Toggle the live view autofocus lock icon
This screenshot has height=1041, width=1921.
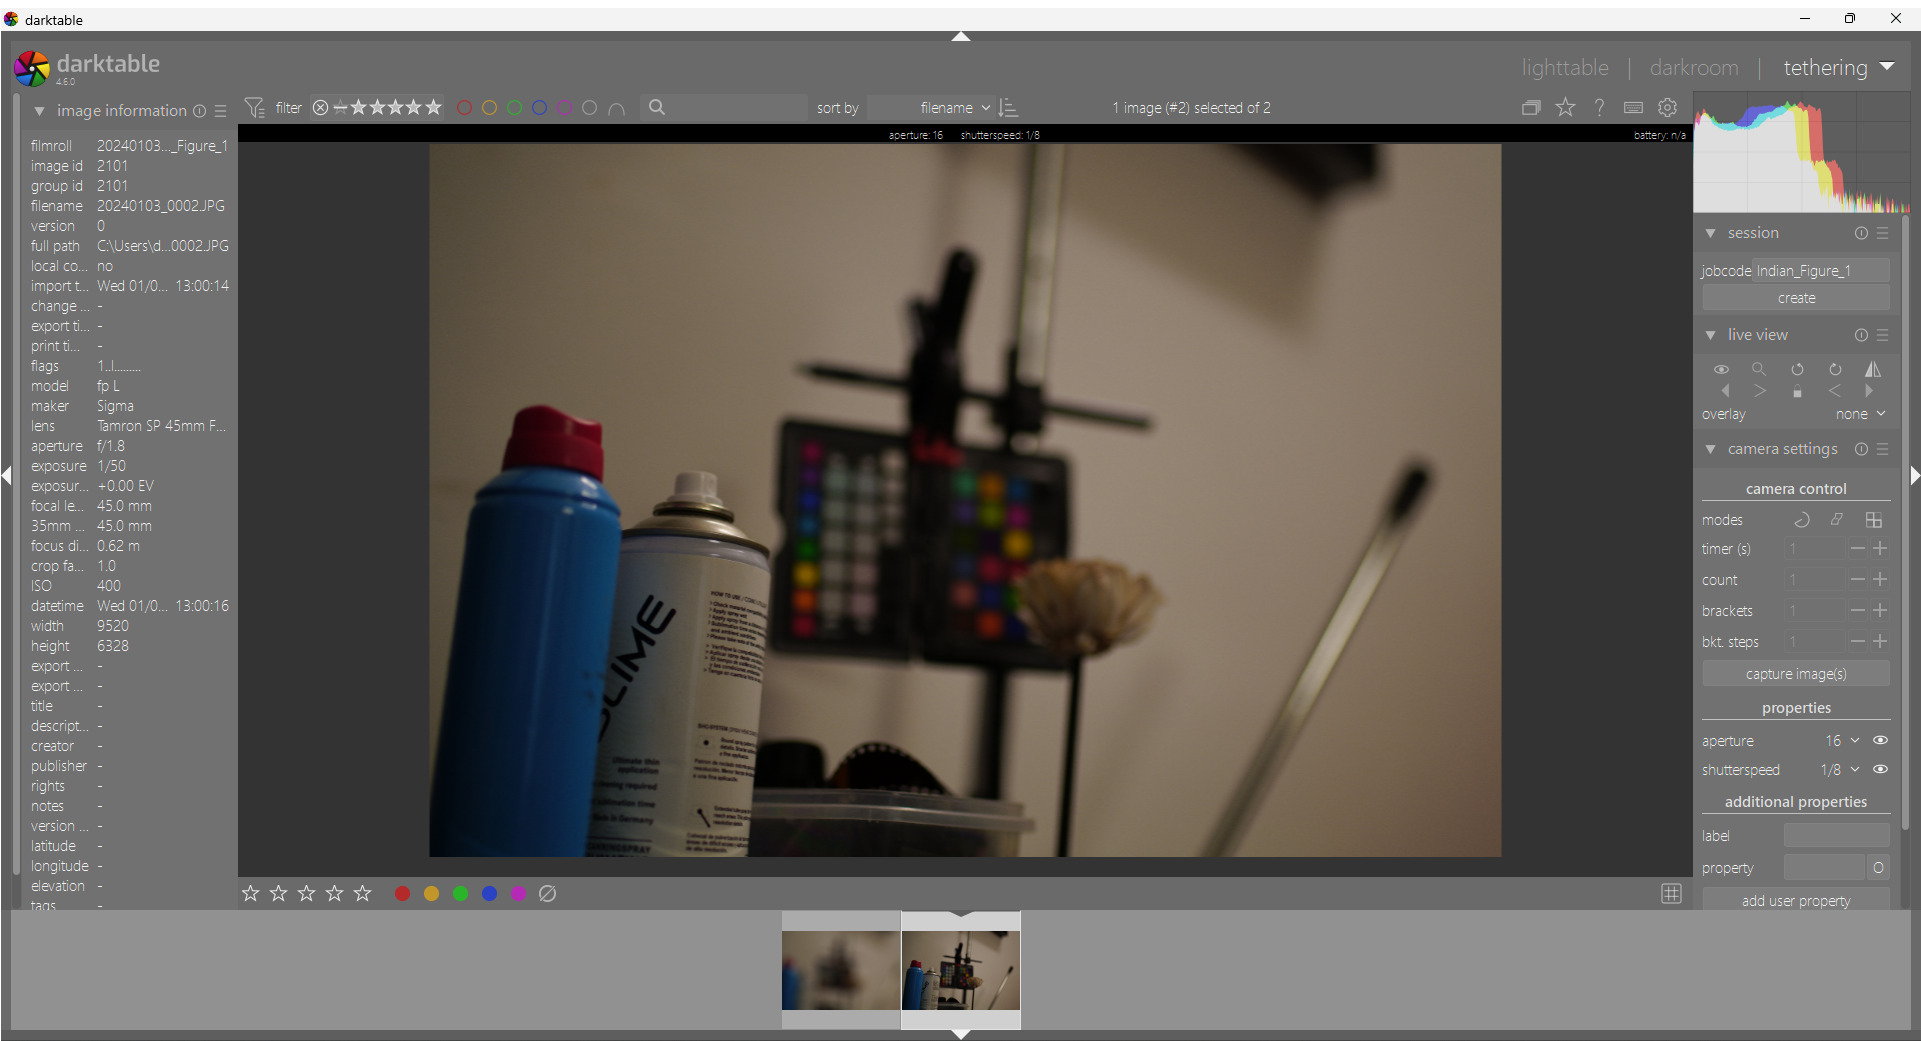pyautogui.click(x=1797, y=392)
